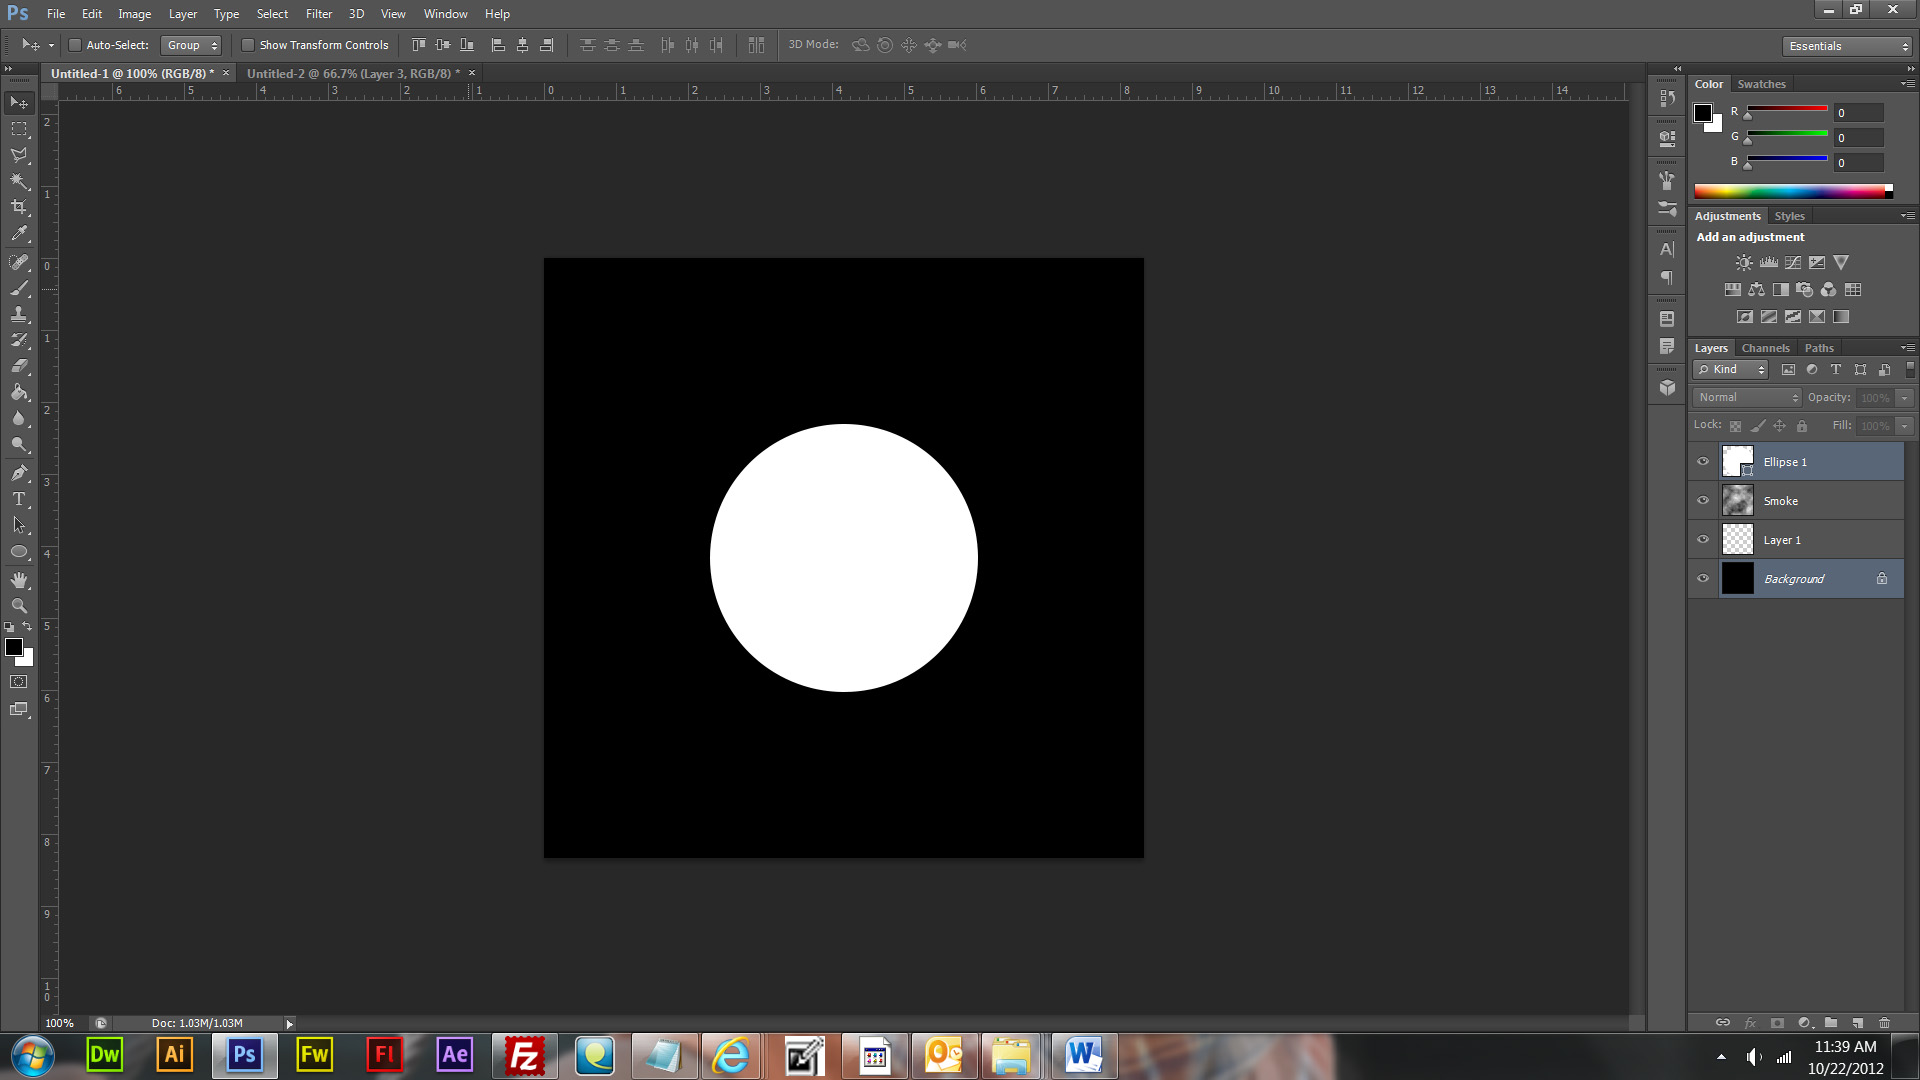Image resolution: width=1920 pixels, height=1080 pixels.
Task: Select the Pen tool
Action: [x=19, y=473]
